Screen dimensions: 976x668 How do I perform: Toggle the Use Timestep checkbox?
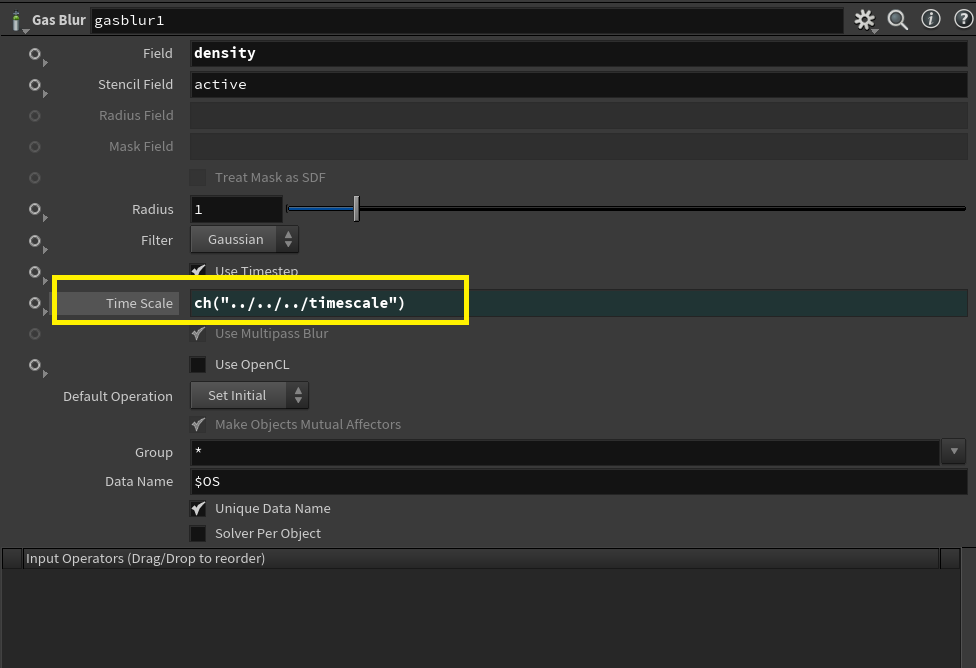coord(198,271)
